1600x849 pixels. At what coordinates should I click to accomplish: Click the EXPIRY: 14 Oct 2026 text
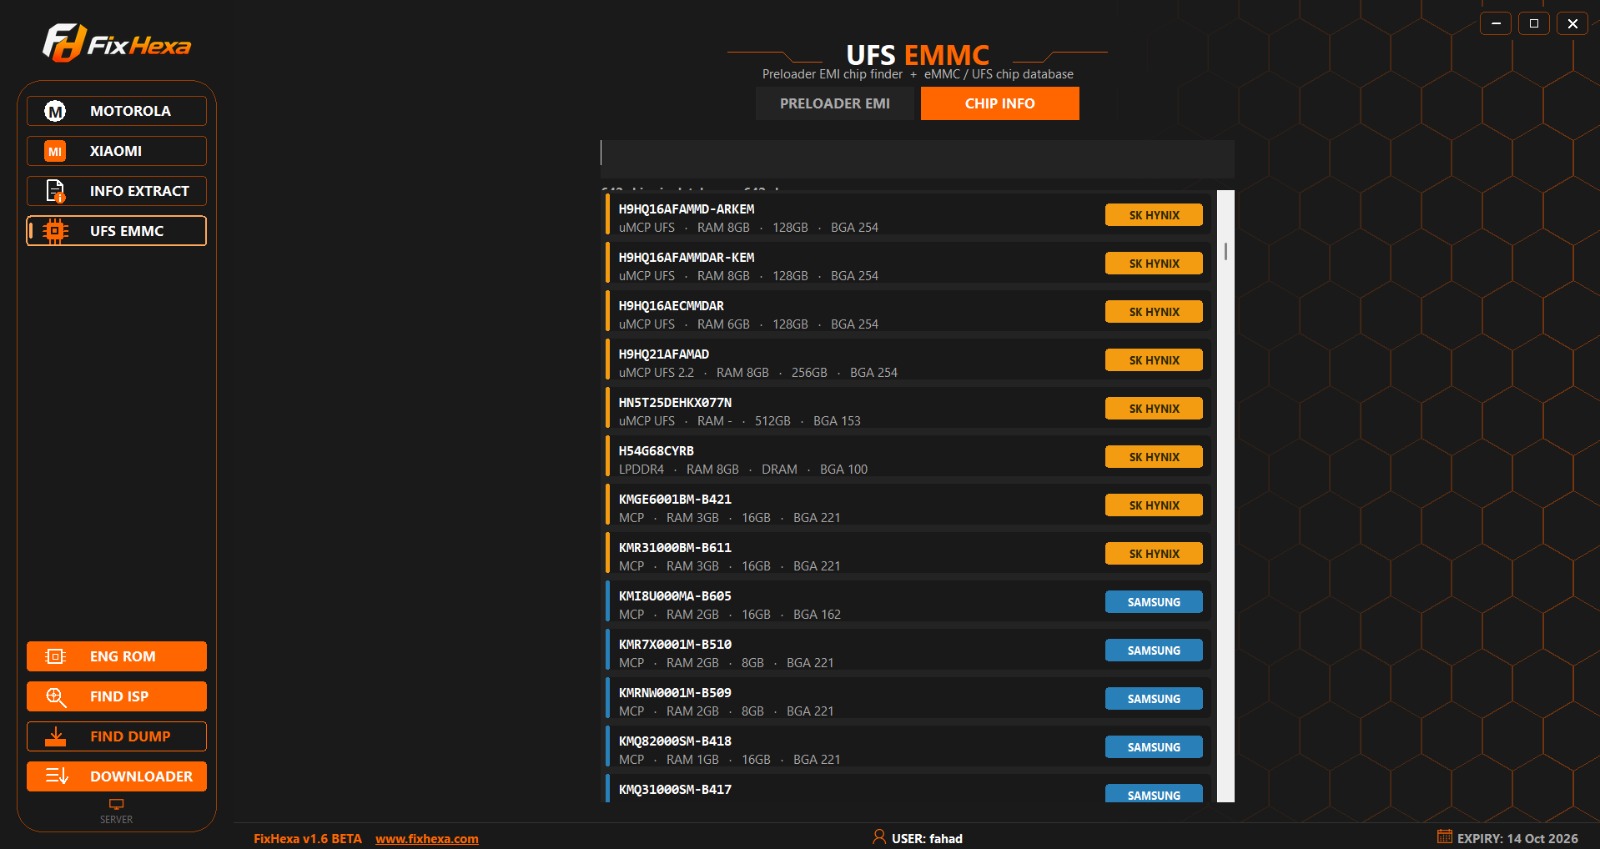pos(1517,839)
